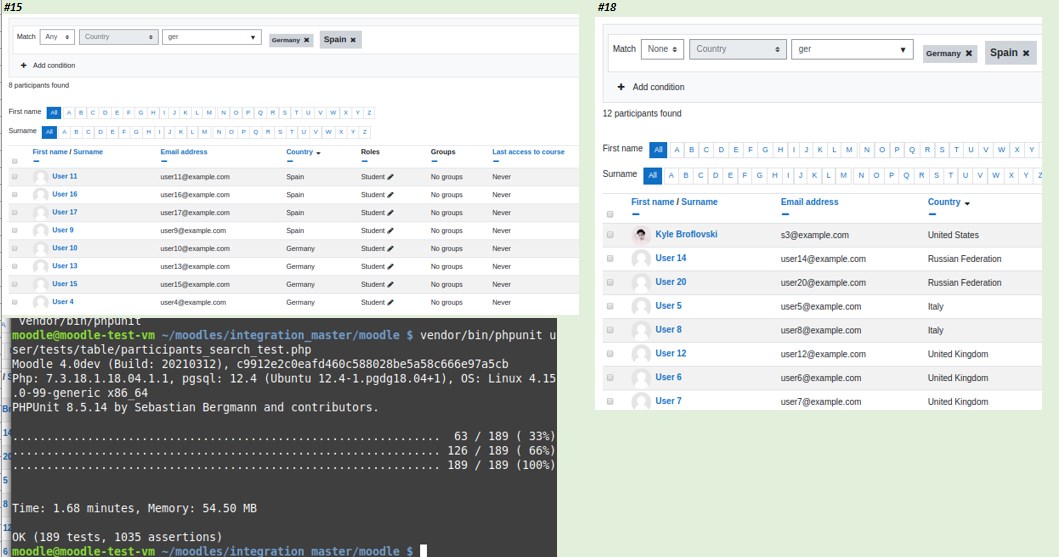Edit roles pencil for User 4

pyautogui.click(x=390, y=302)
